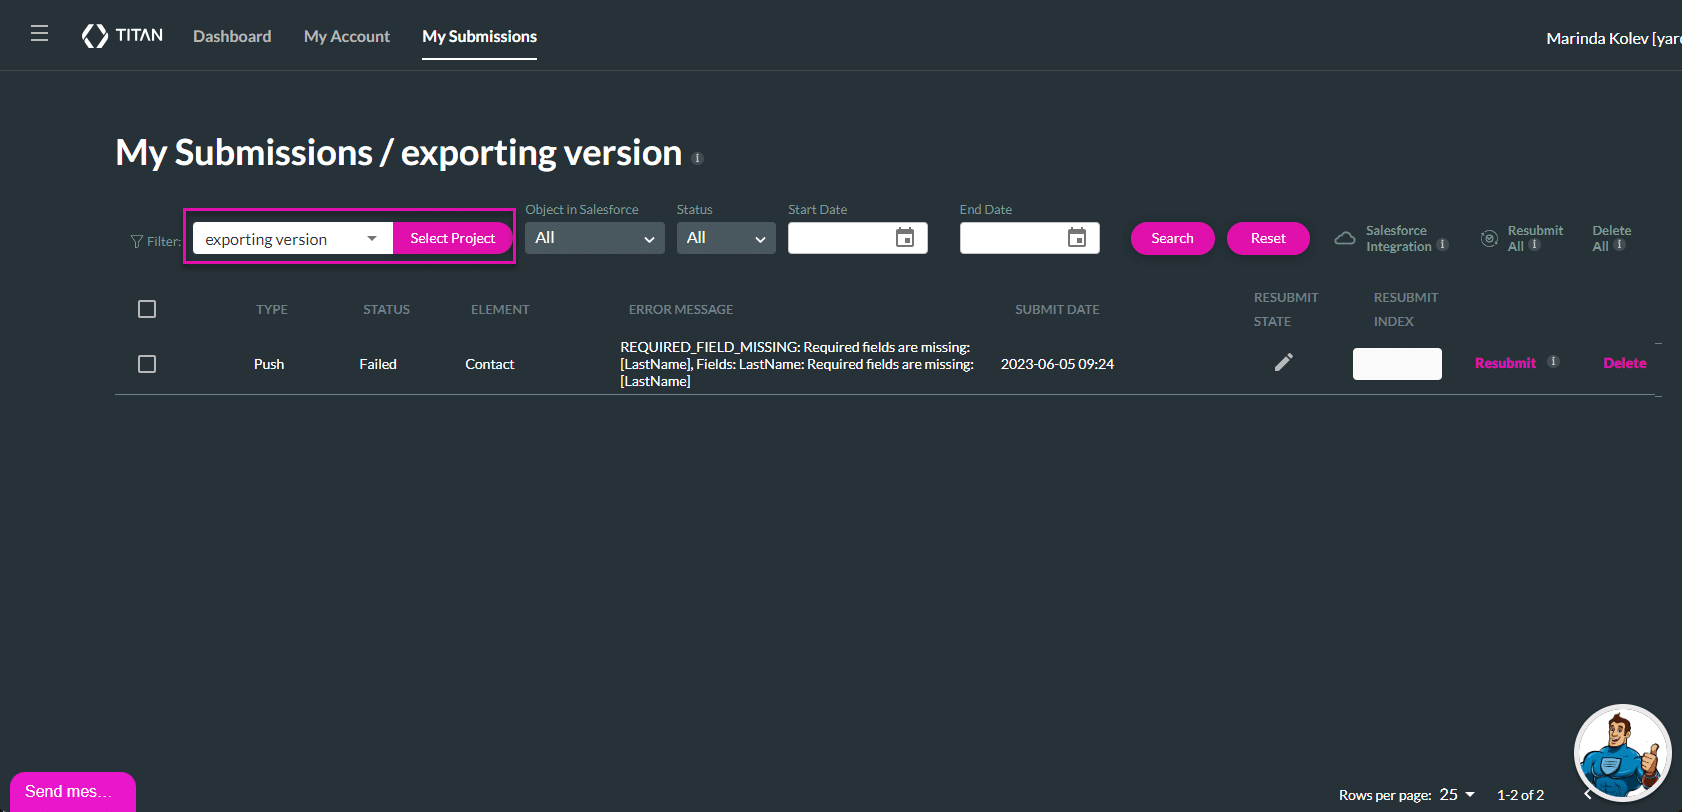Click the Reset filter button

tap(1267, 238)
